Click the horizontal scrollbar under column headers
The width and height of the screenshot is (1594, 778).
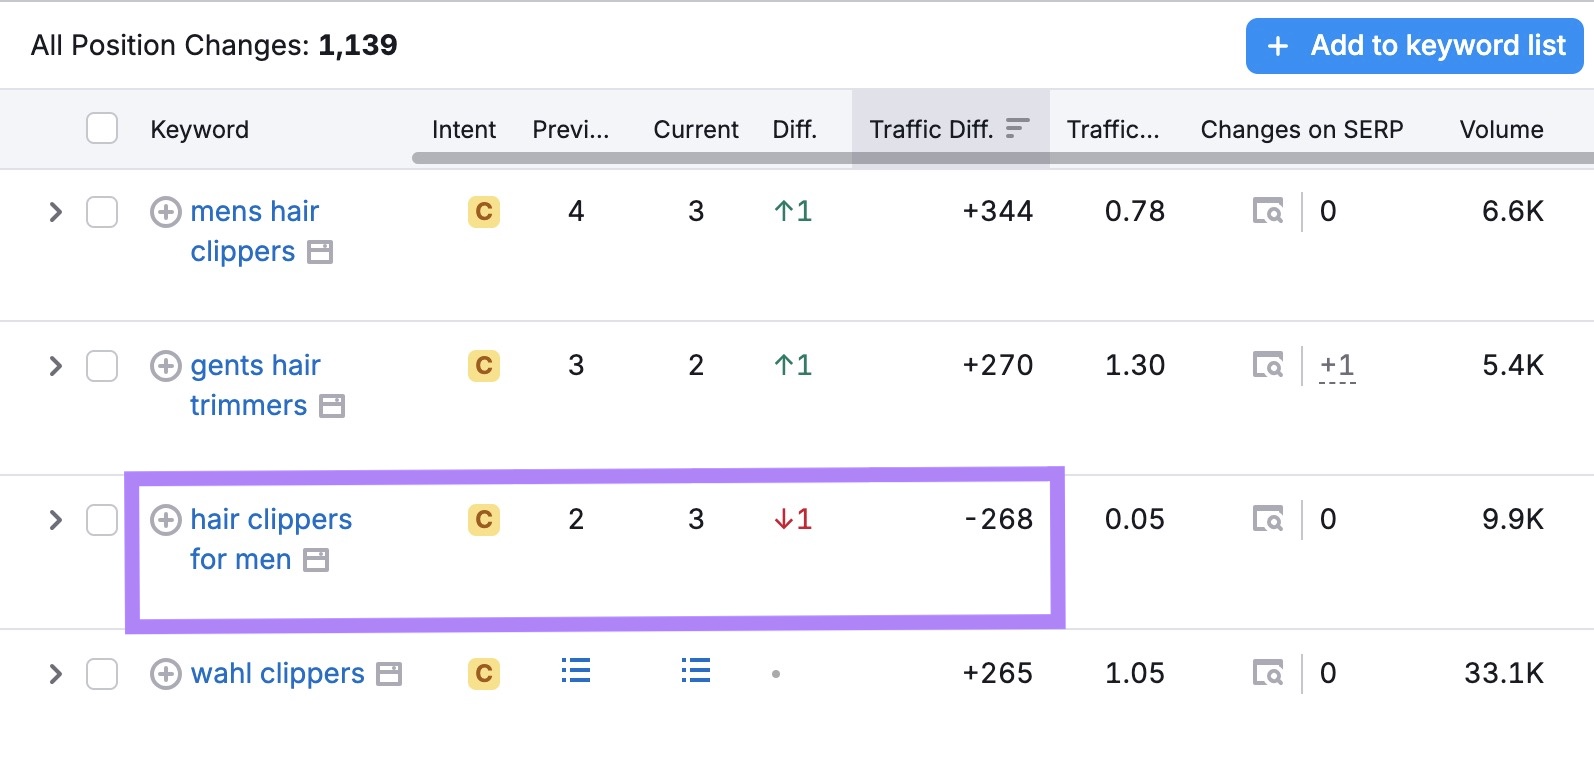point(1000,158)
